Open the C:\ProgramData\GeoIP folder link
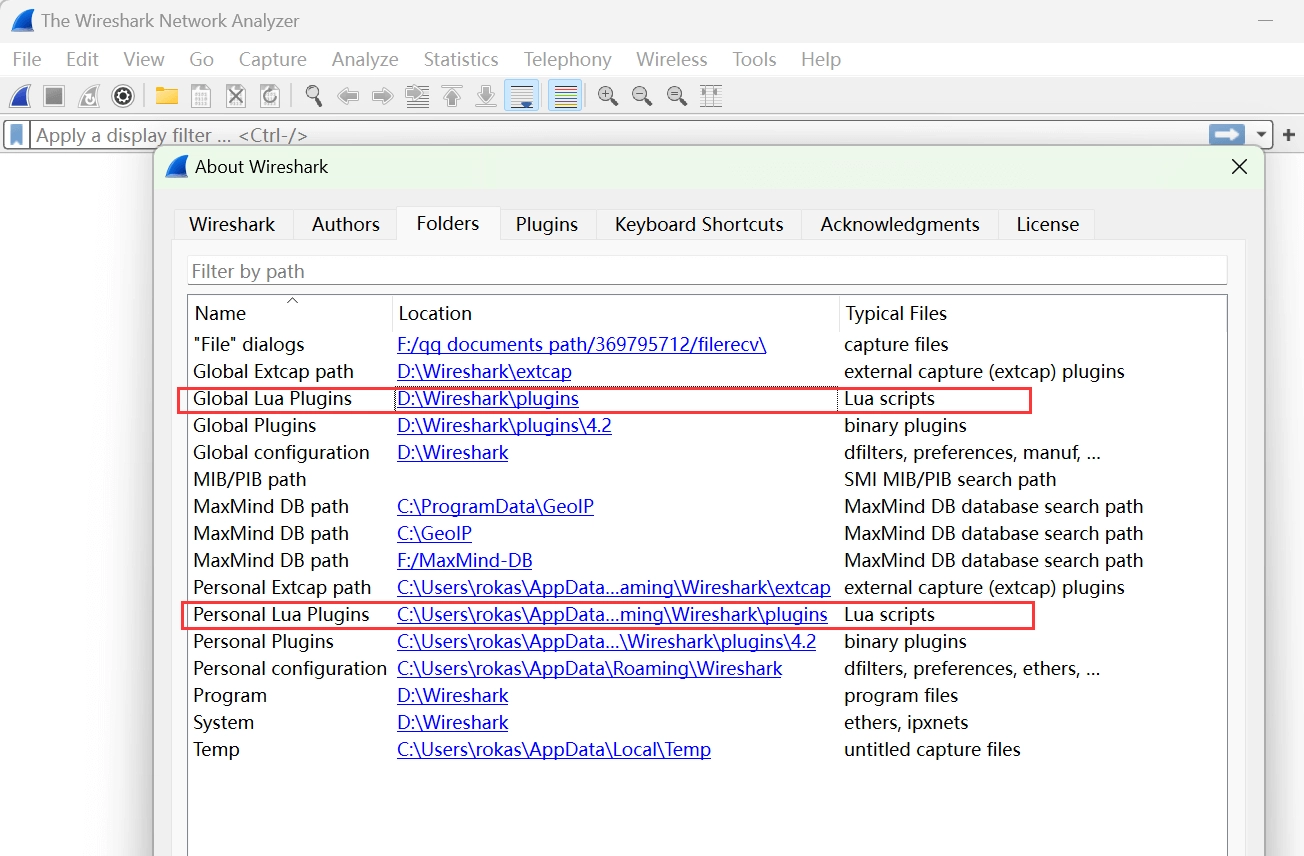1304x856 pixels. point(495,507)
